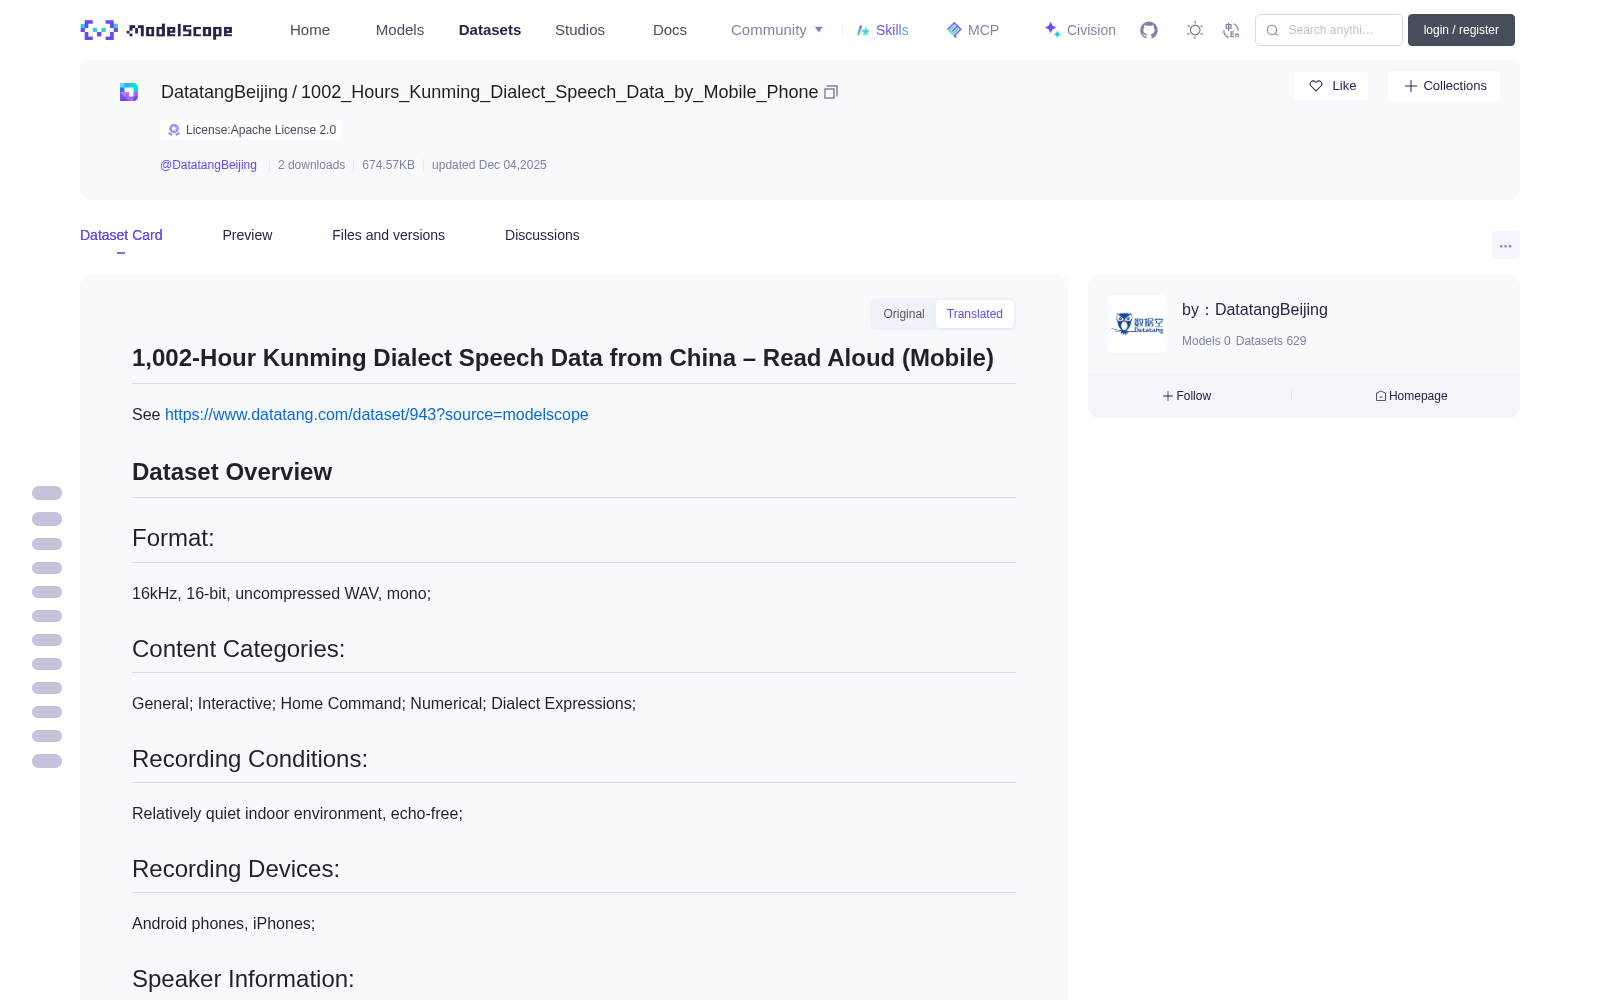Open Studios in top navigation

coord(580,30)
